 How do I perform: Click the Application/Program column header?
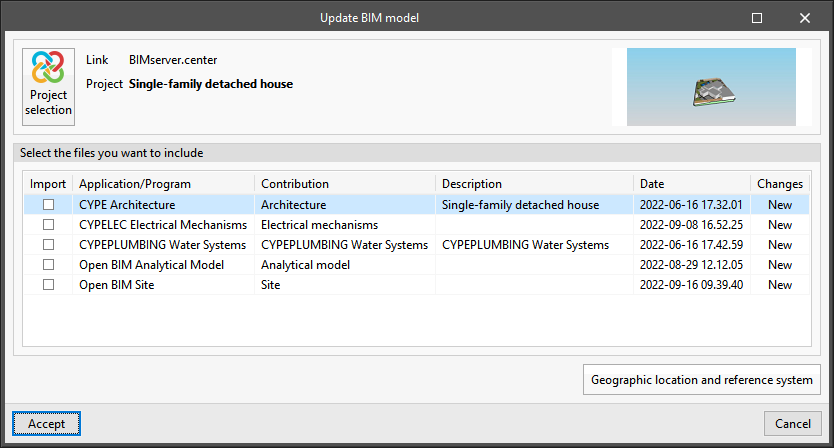135,184
